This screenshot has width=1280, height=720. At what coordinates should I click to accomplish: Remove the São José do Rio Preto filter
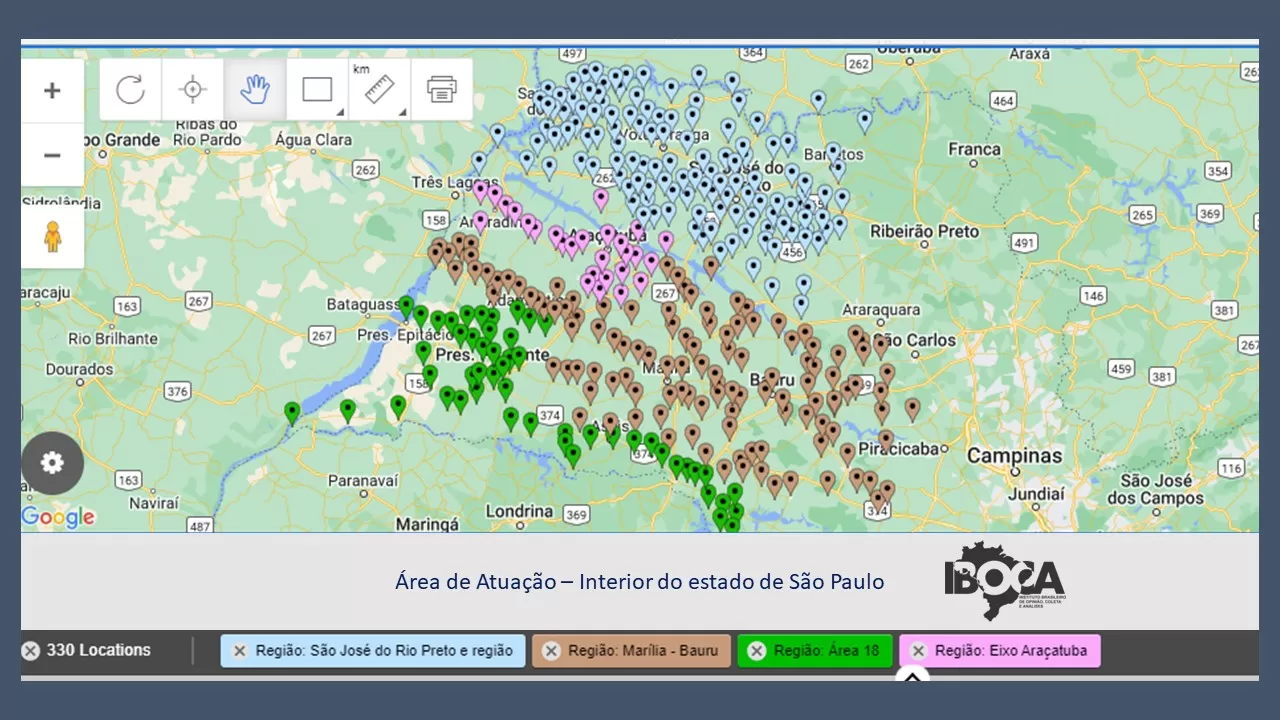[240, 651]
